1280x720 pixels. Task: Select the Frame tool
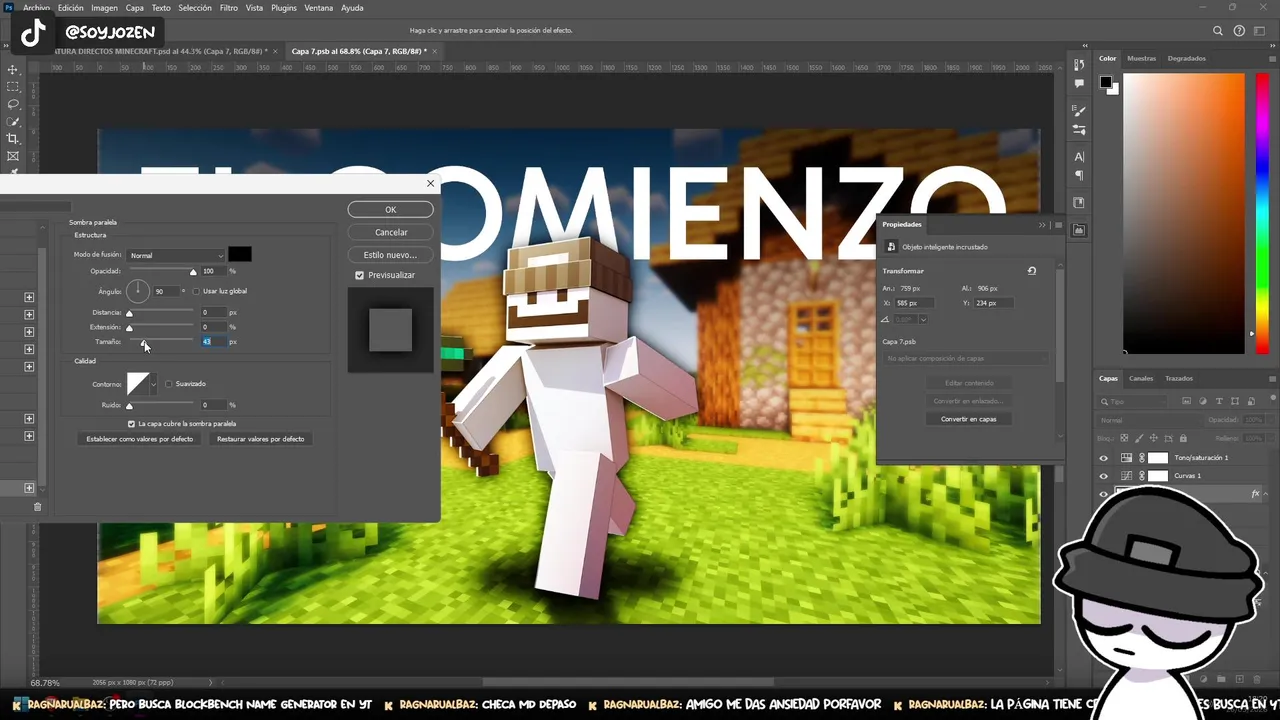click(x=13, y=156)
